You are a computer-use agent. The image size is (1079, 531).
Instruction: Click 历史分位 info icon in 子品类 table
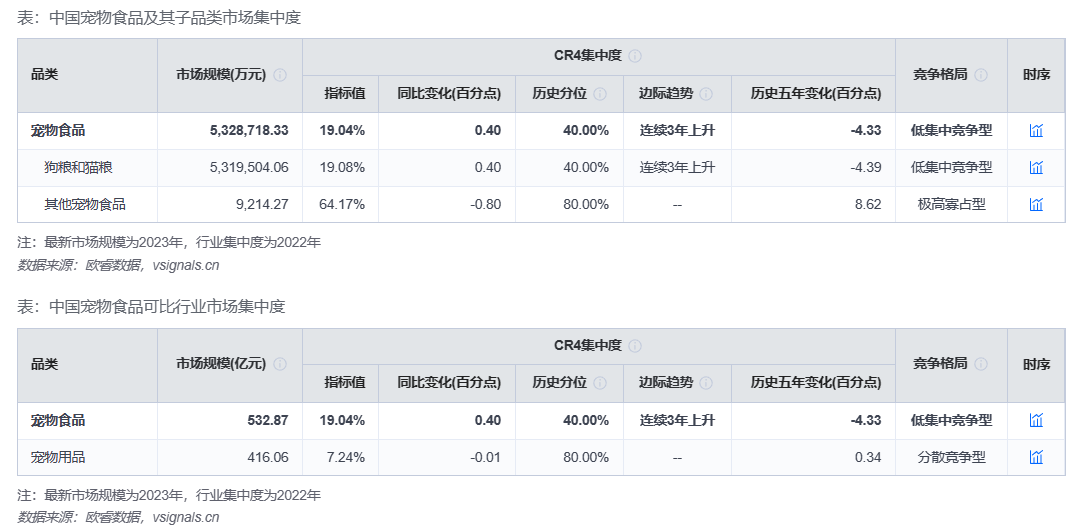coord(600,94)
